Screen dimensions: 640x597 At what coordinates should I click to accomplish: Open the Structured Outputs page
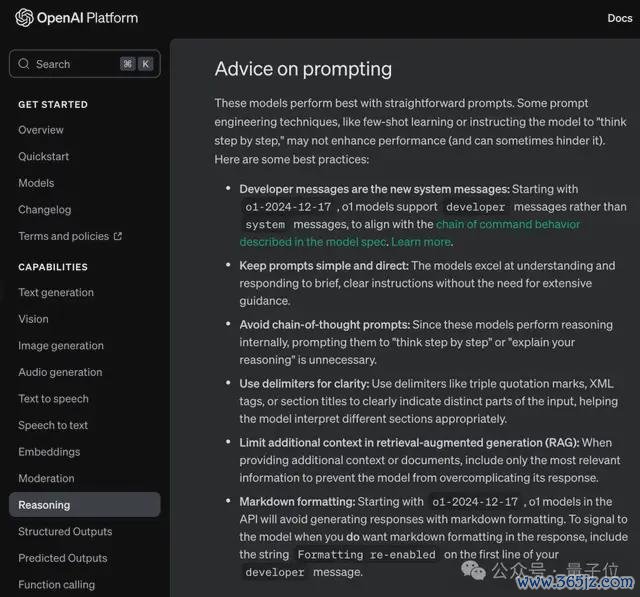point(65,531)
